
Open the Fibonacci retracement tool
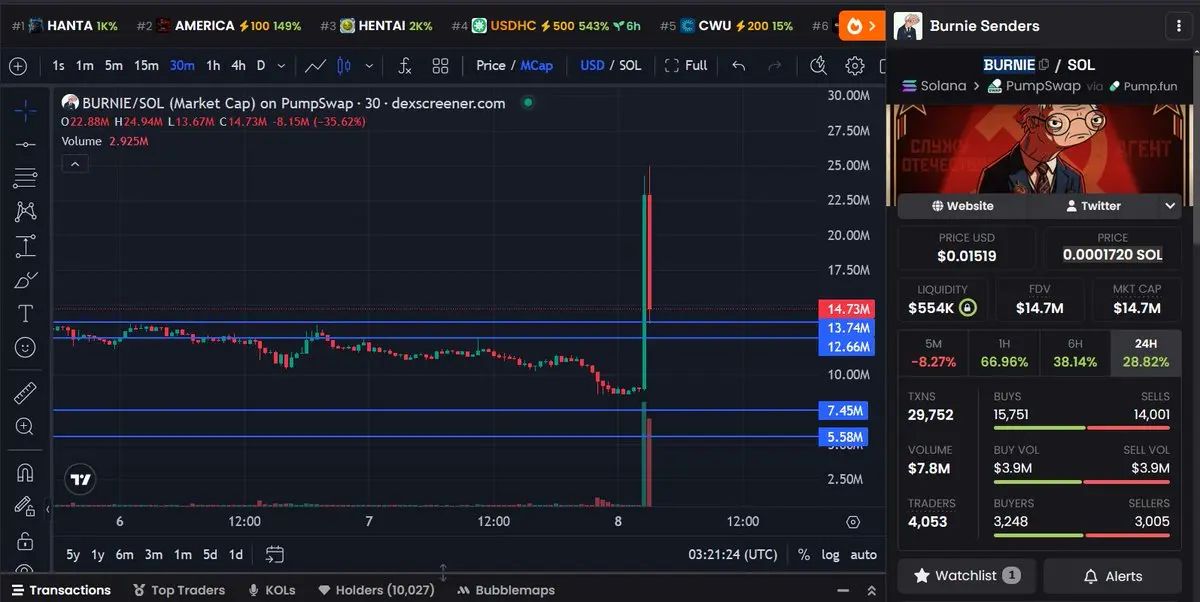click(x=25, y=178)
